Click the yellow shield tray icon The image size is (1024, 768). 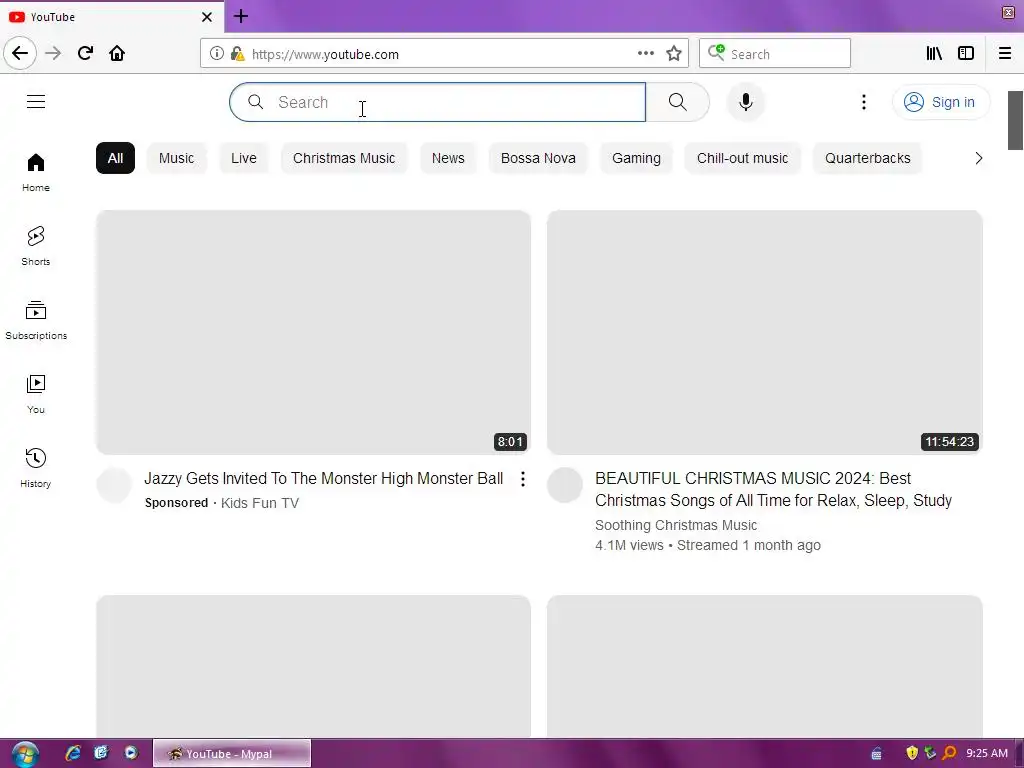pos(912,754)
